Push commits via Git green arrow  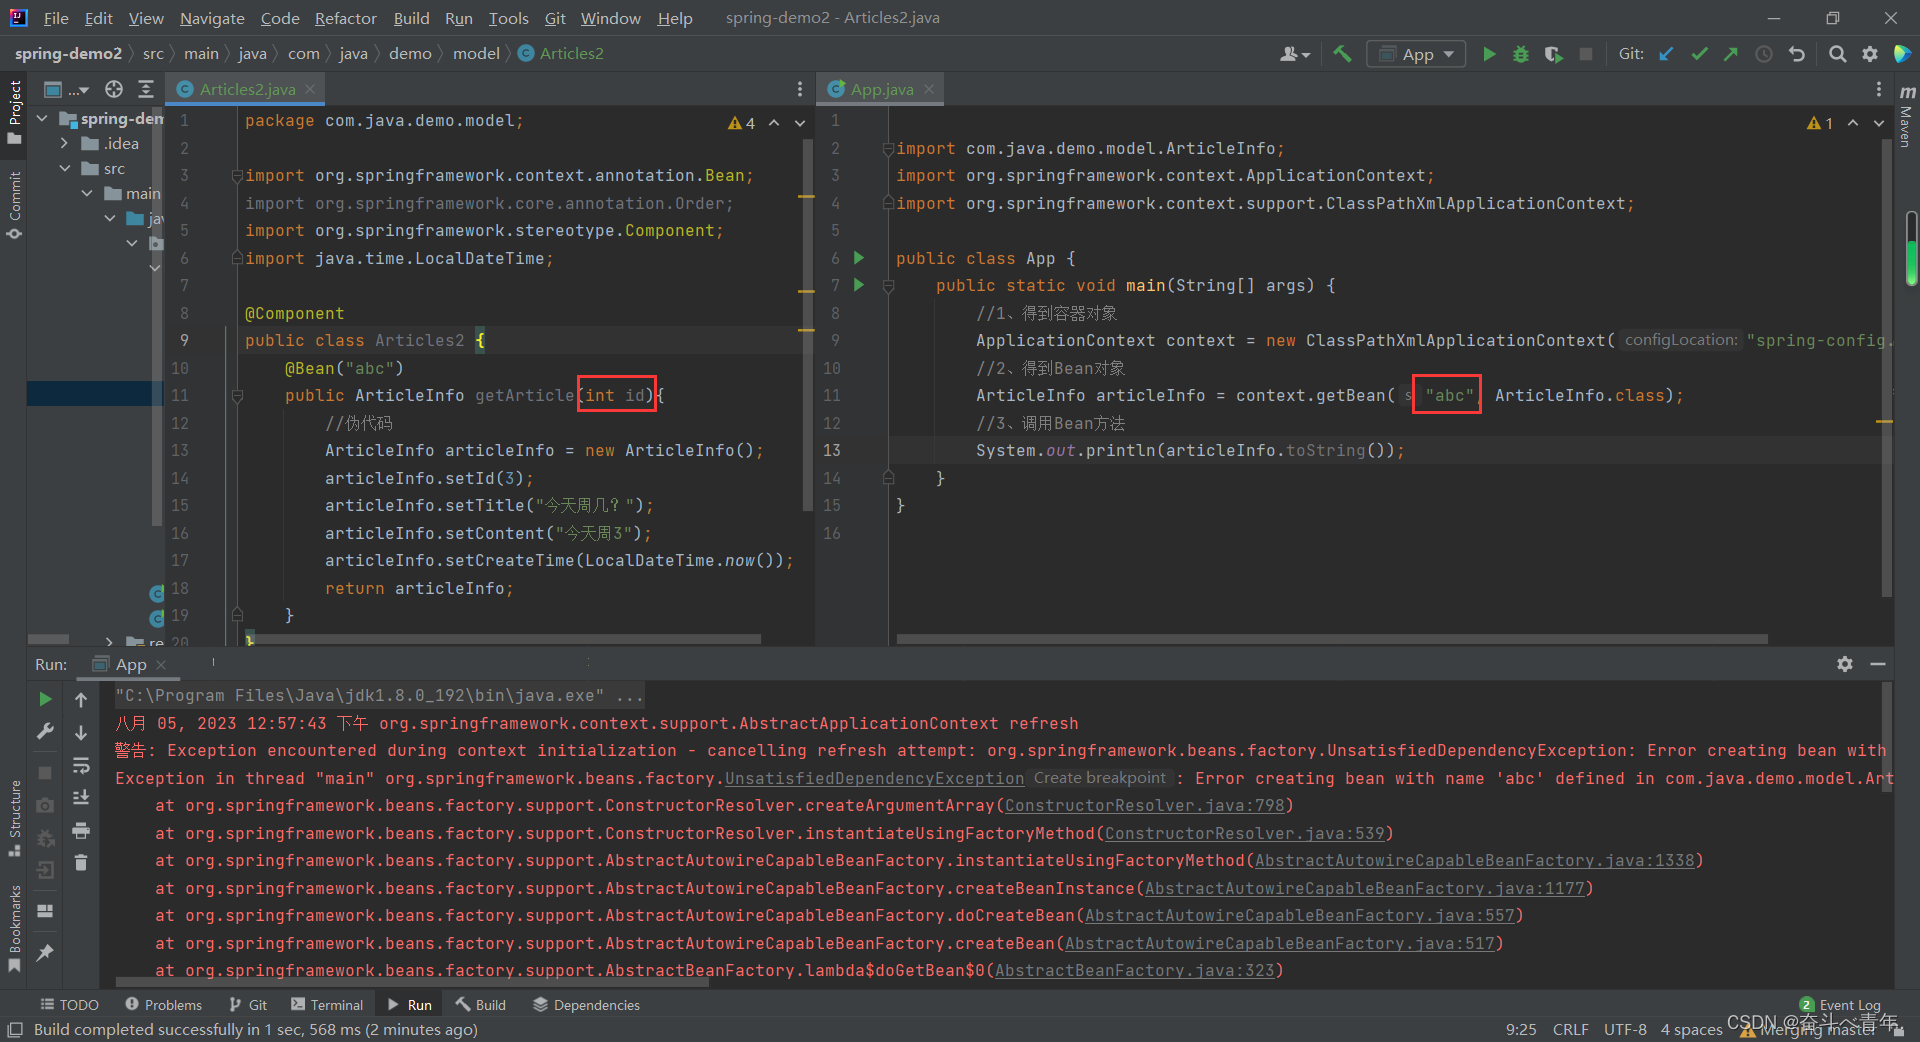coord(1731,54)
